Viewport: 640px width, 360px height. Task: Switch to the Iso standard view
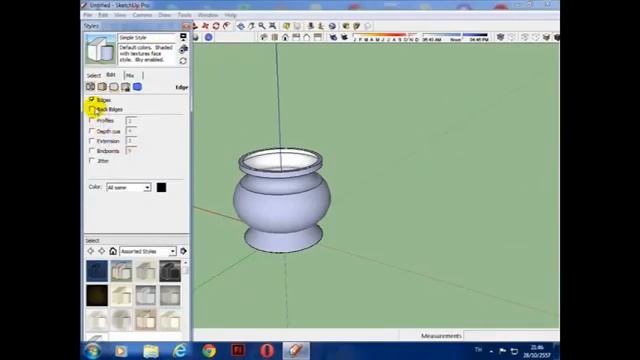[263, 37]
